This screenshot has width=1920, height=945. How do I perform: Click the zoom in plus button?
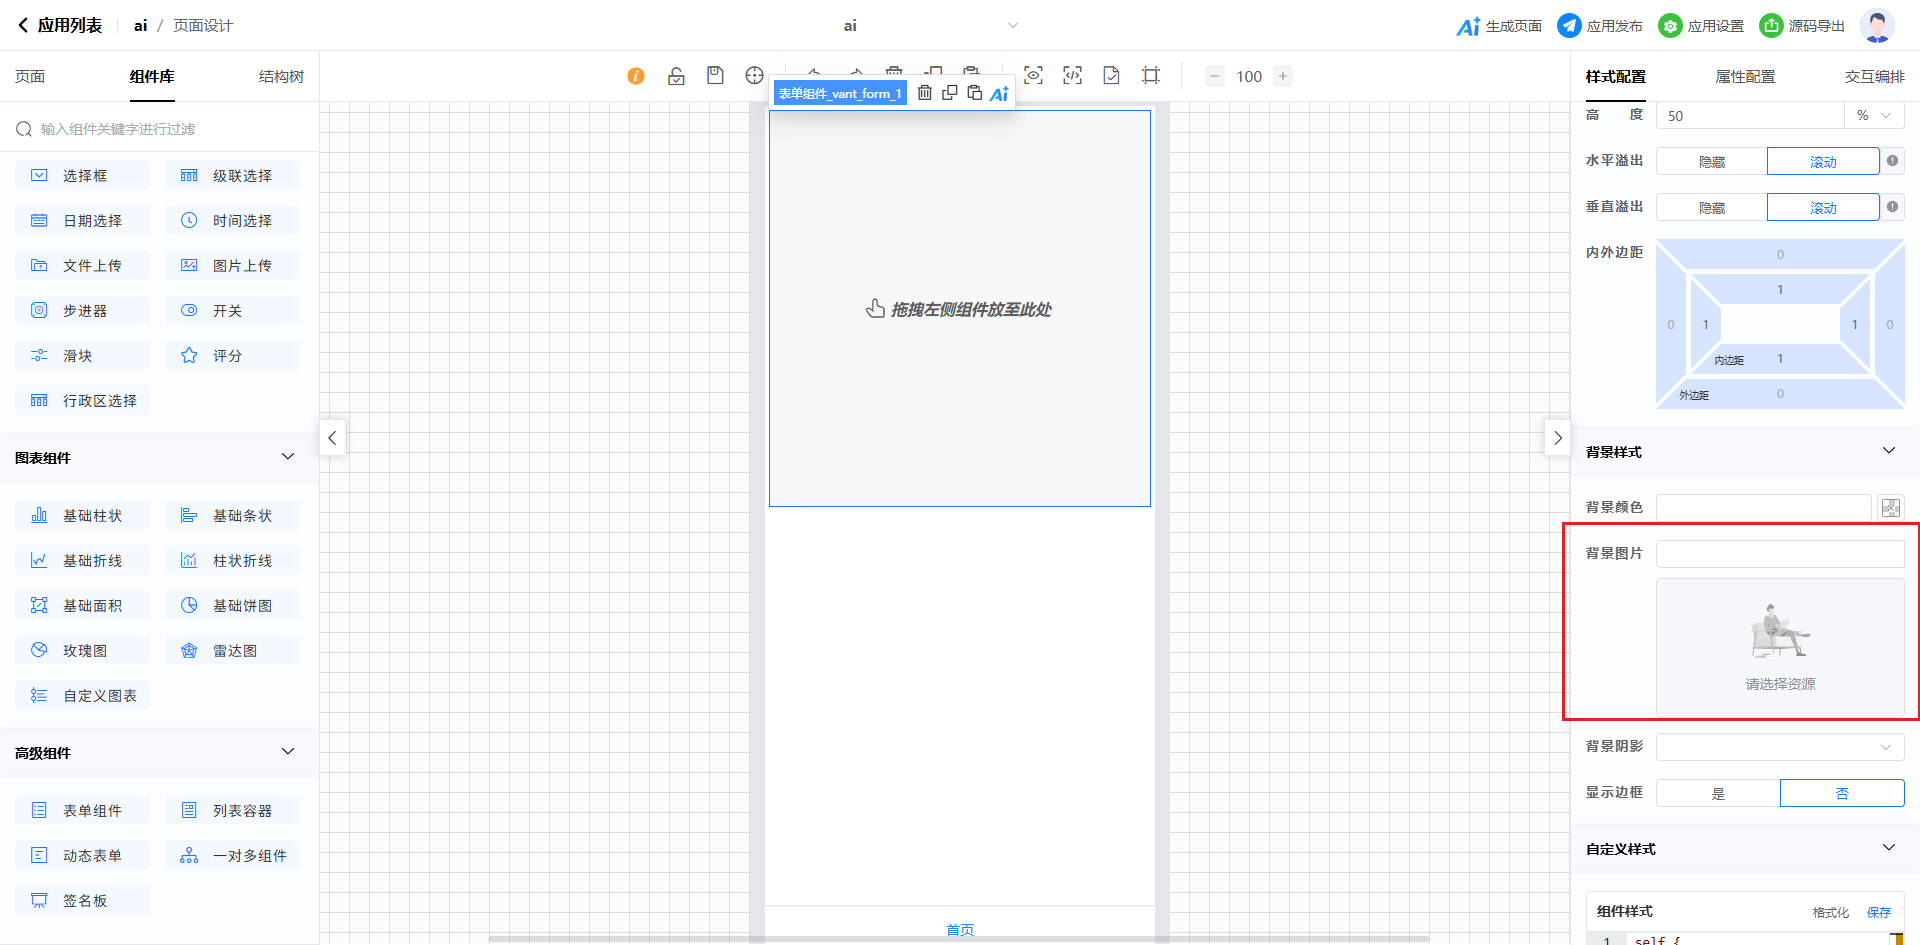tap(1283, 76)
